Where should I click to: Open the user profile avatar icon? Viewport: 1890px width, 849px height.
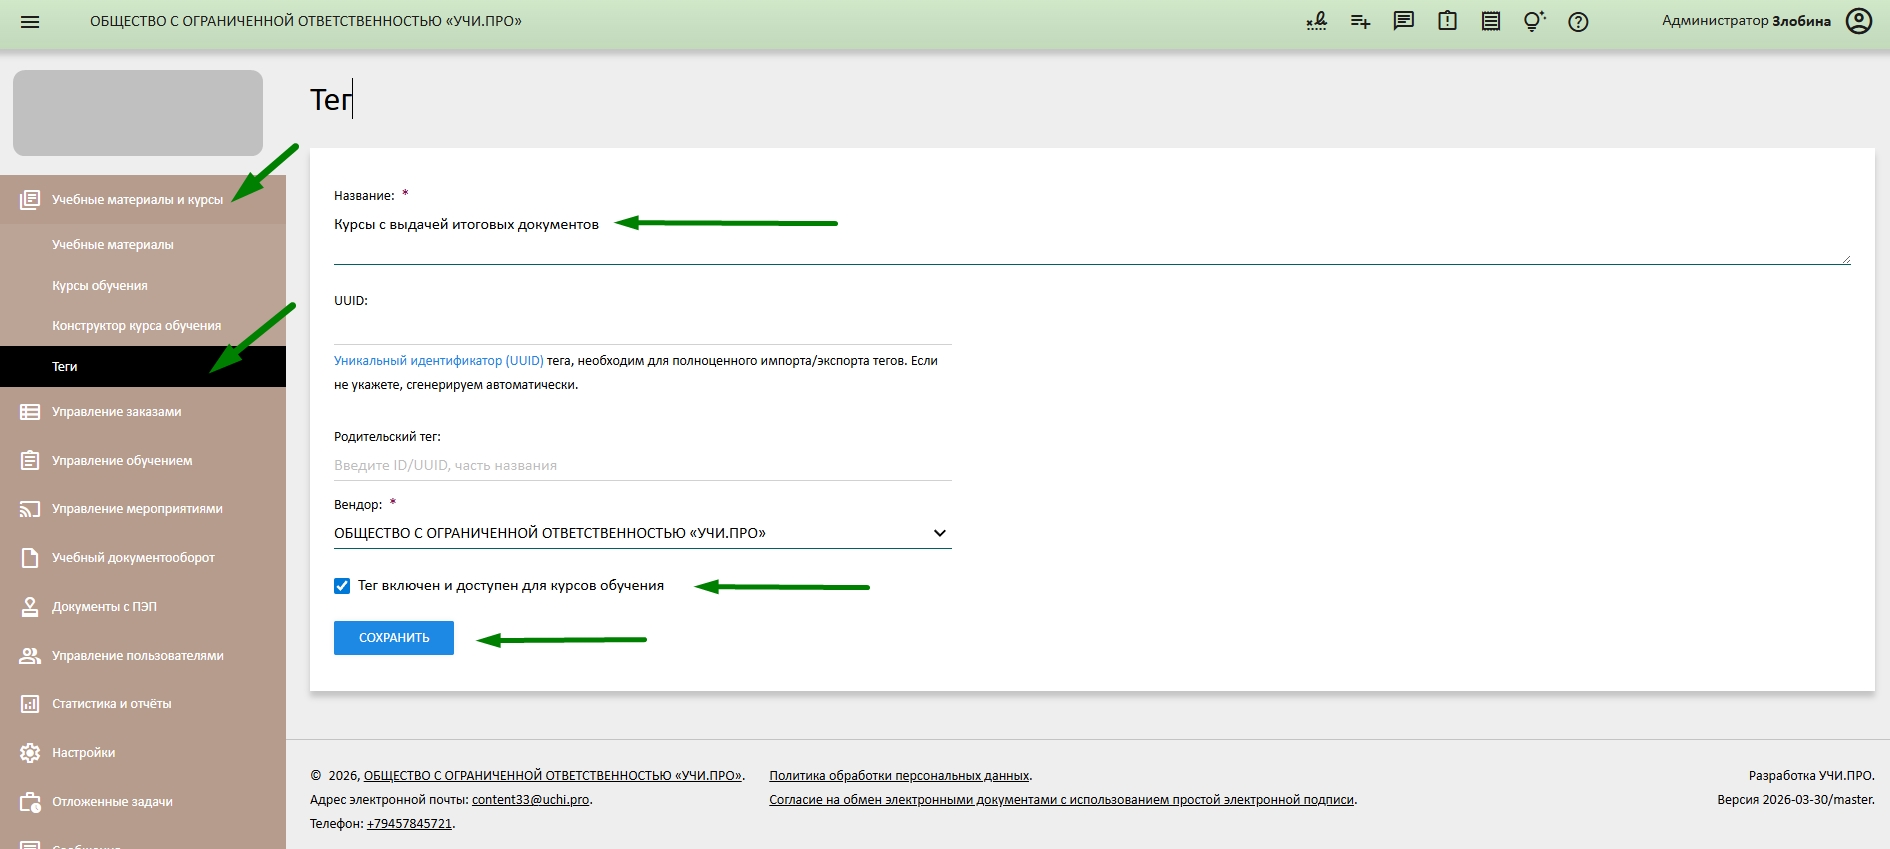1859,22
